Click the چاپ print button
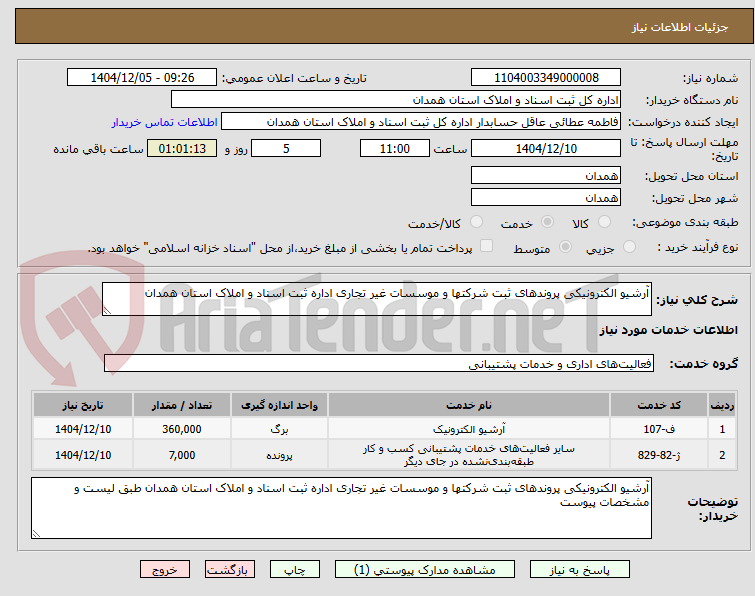The width and height of the screenshot is (755, 596). [x=294, y=570]
